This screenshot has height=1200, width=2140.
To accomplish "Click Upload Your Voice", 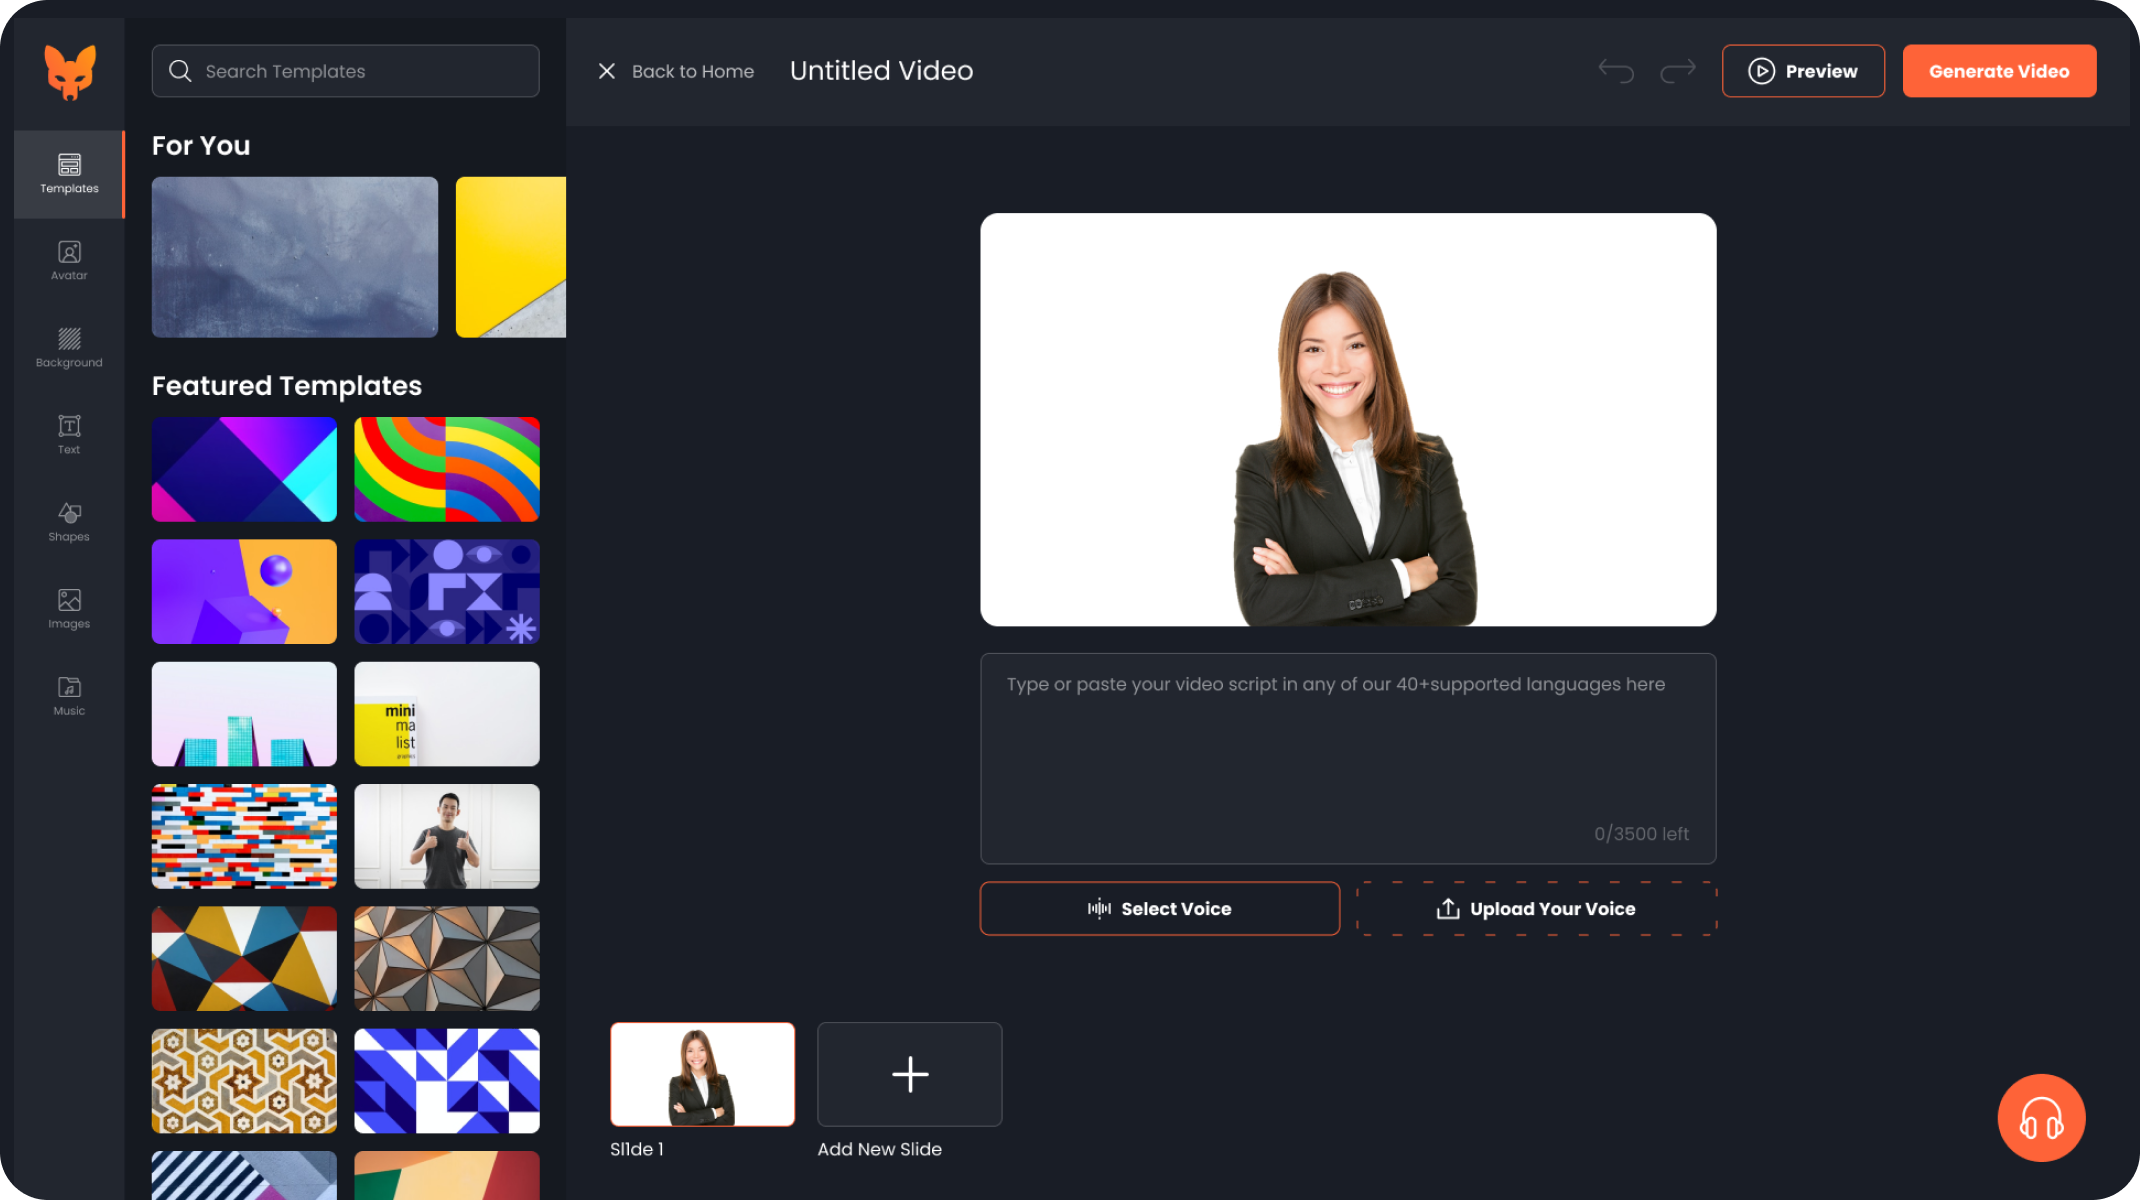I will tap(1536, 908).
